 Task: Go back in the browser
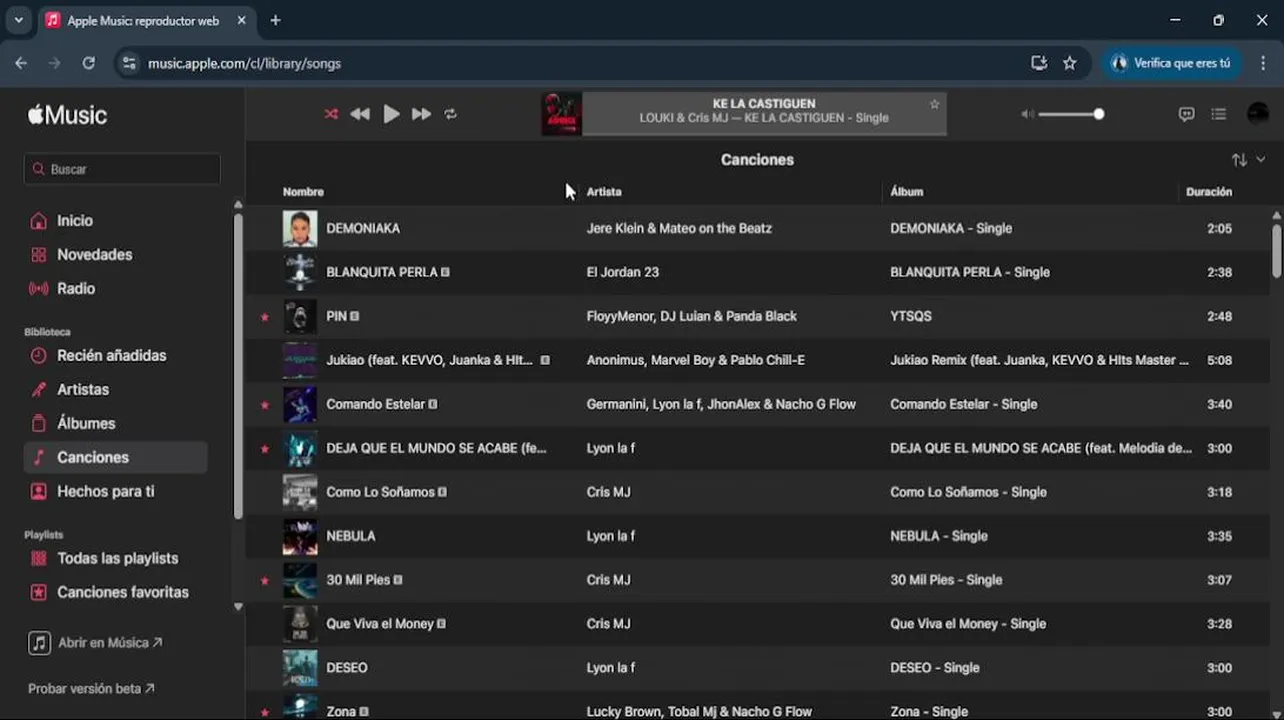click(x=21, y=63)
